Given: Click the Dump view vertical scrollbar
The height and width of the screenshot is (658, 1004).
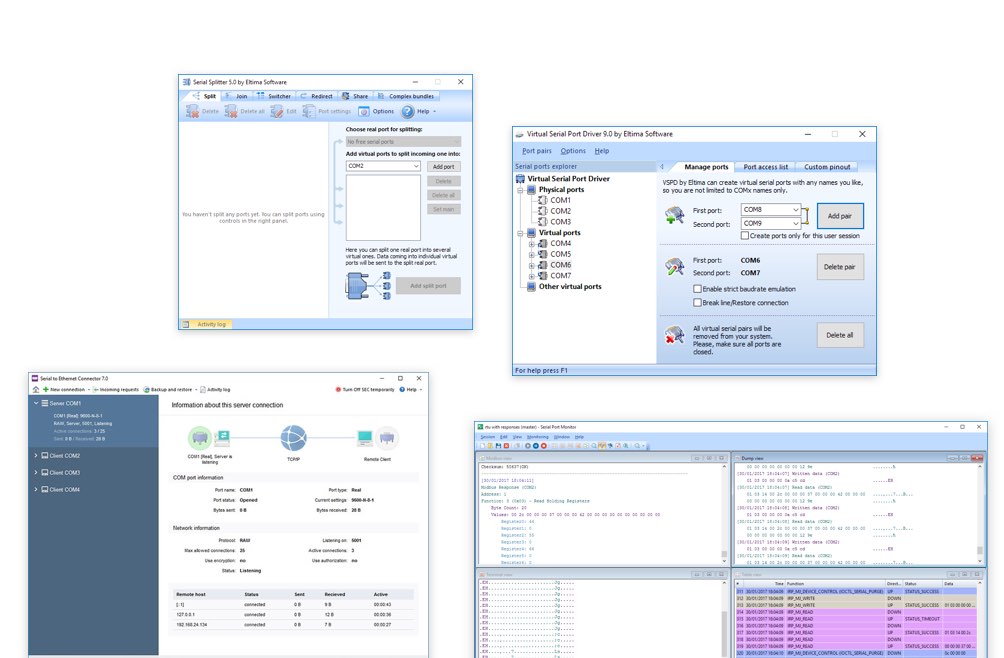Looking at the screenshot, I should [x=980, y=513].
